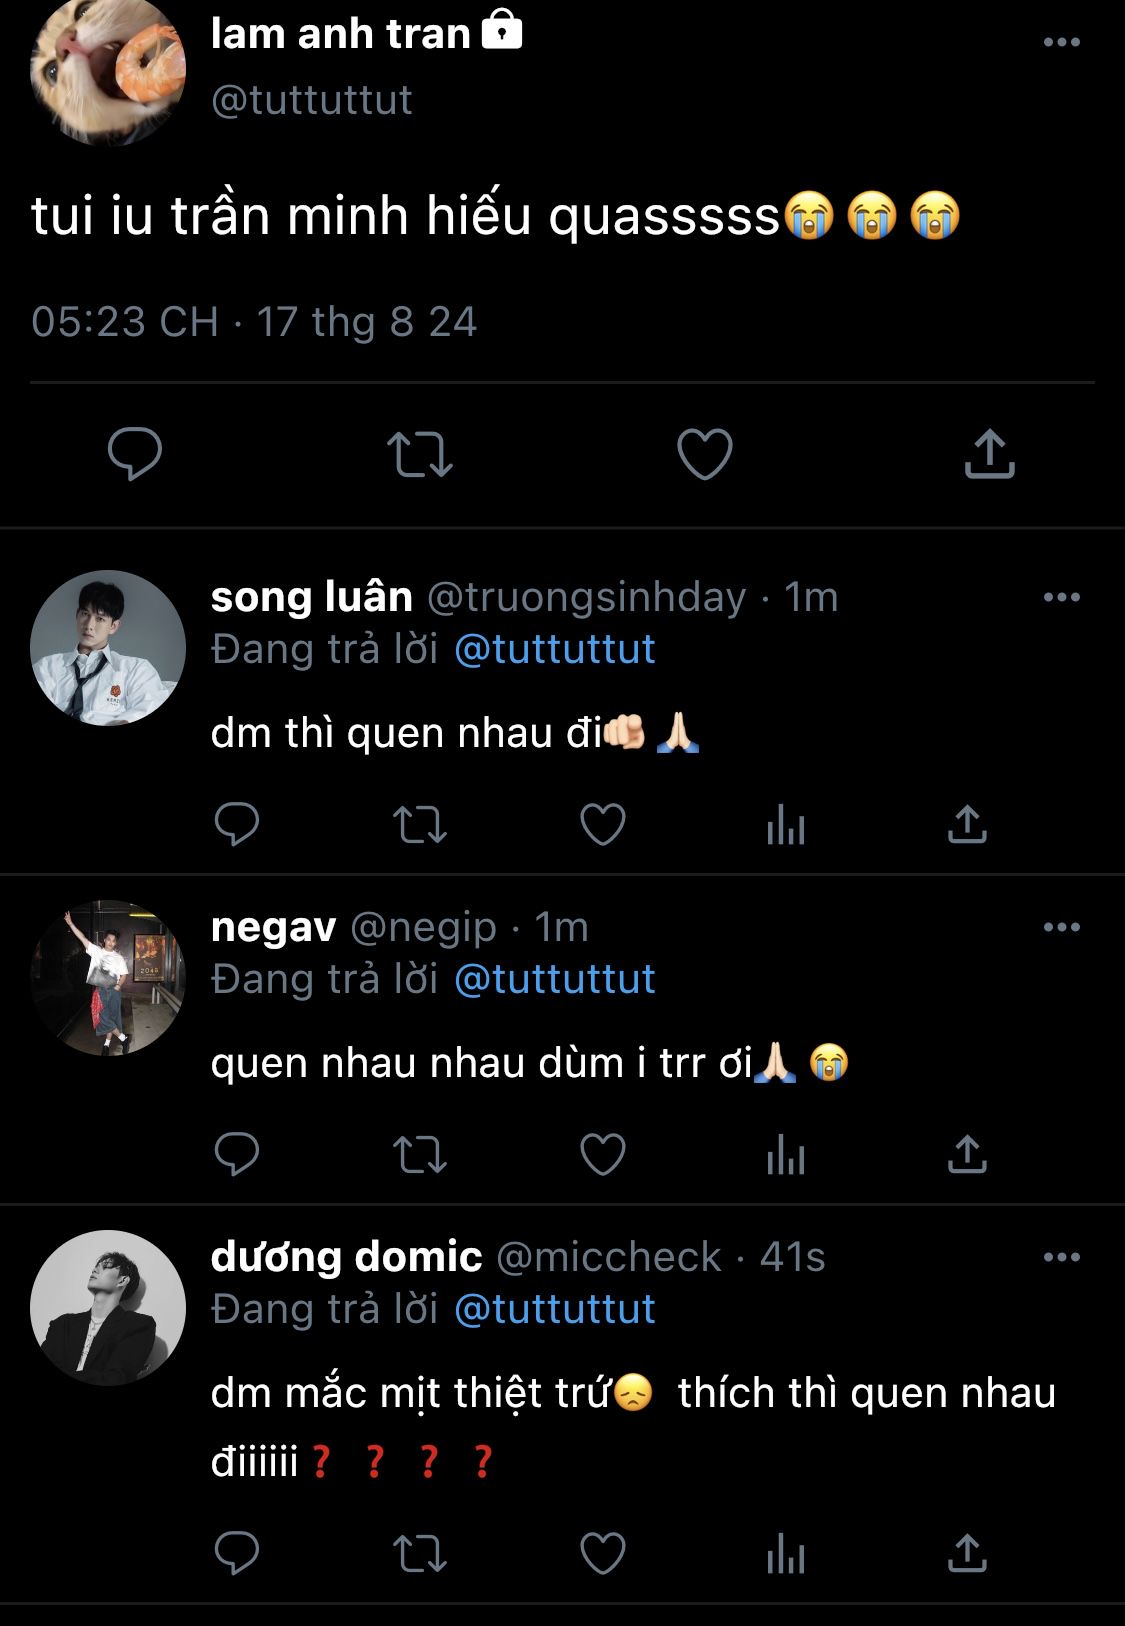Like song luân's reply

click(x=603, y=825)
